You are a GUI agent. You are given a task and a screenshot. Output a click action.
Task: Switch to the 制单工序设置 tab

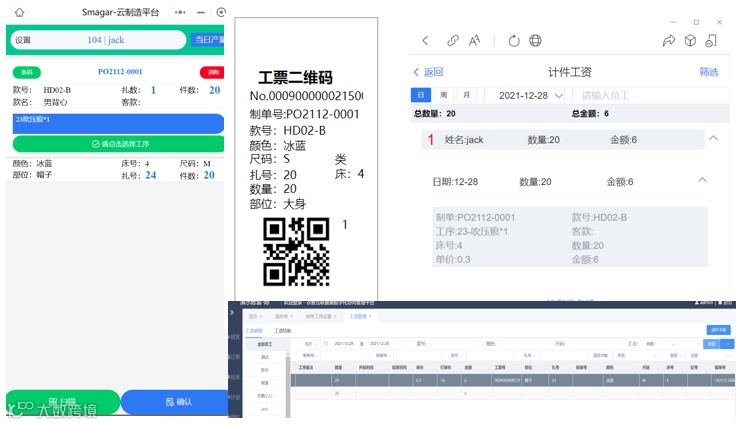pos(319,316)
